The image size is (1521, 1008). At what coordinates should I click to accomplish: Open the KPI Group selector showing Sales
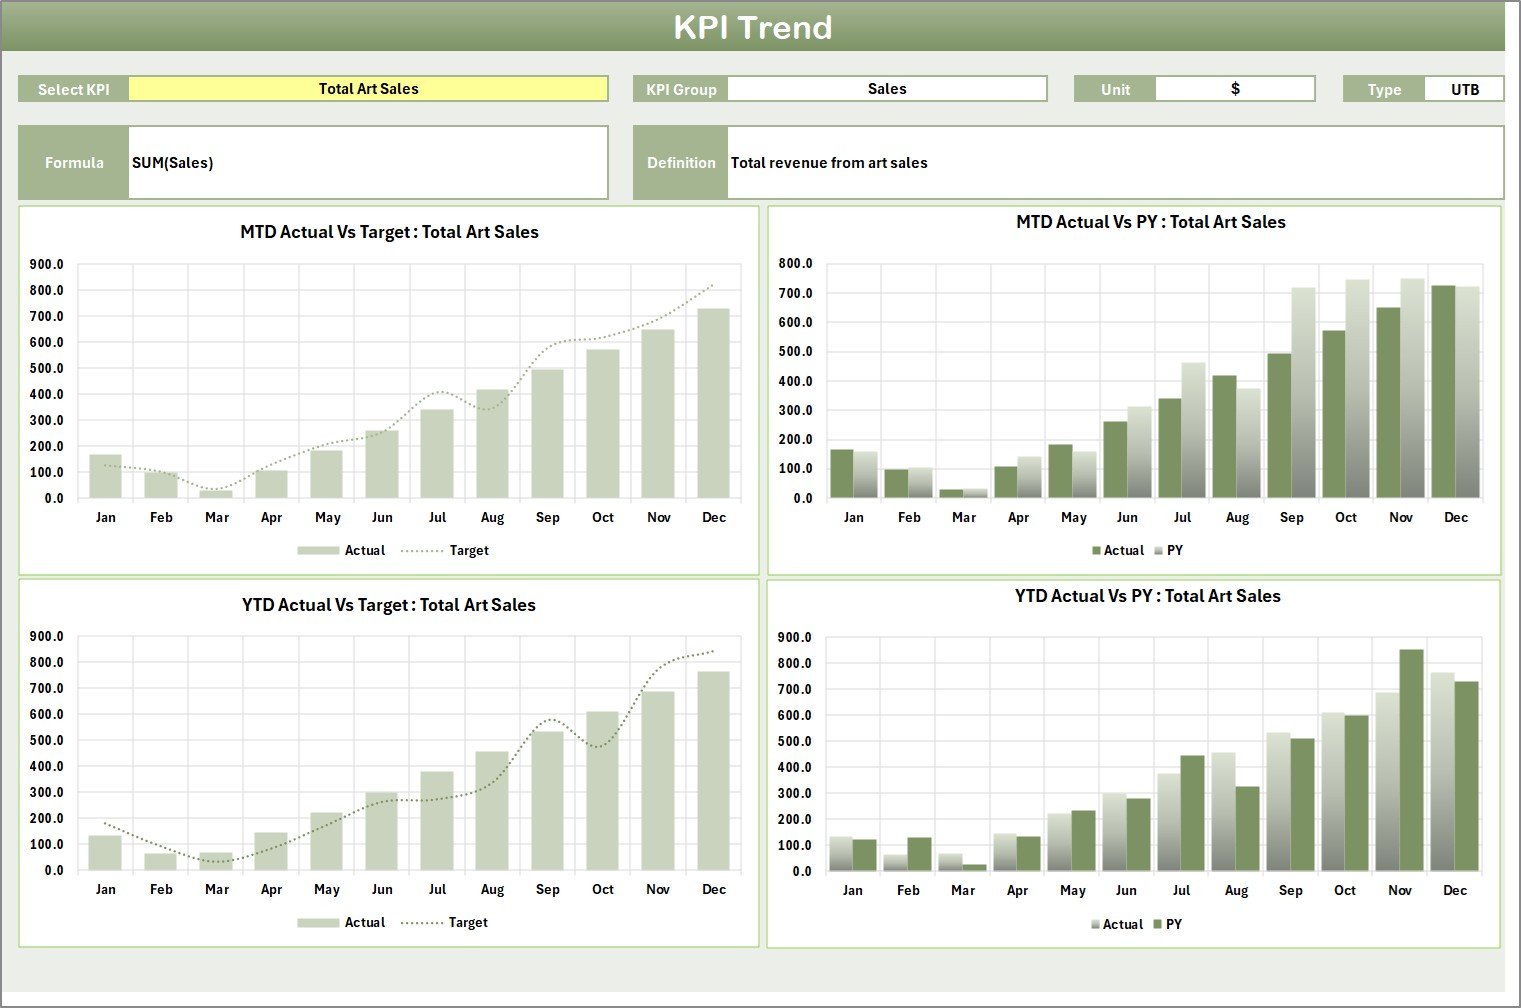[x=887, y=88]
